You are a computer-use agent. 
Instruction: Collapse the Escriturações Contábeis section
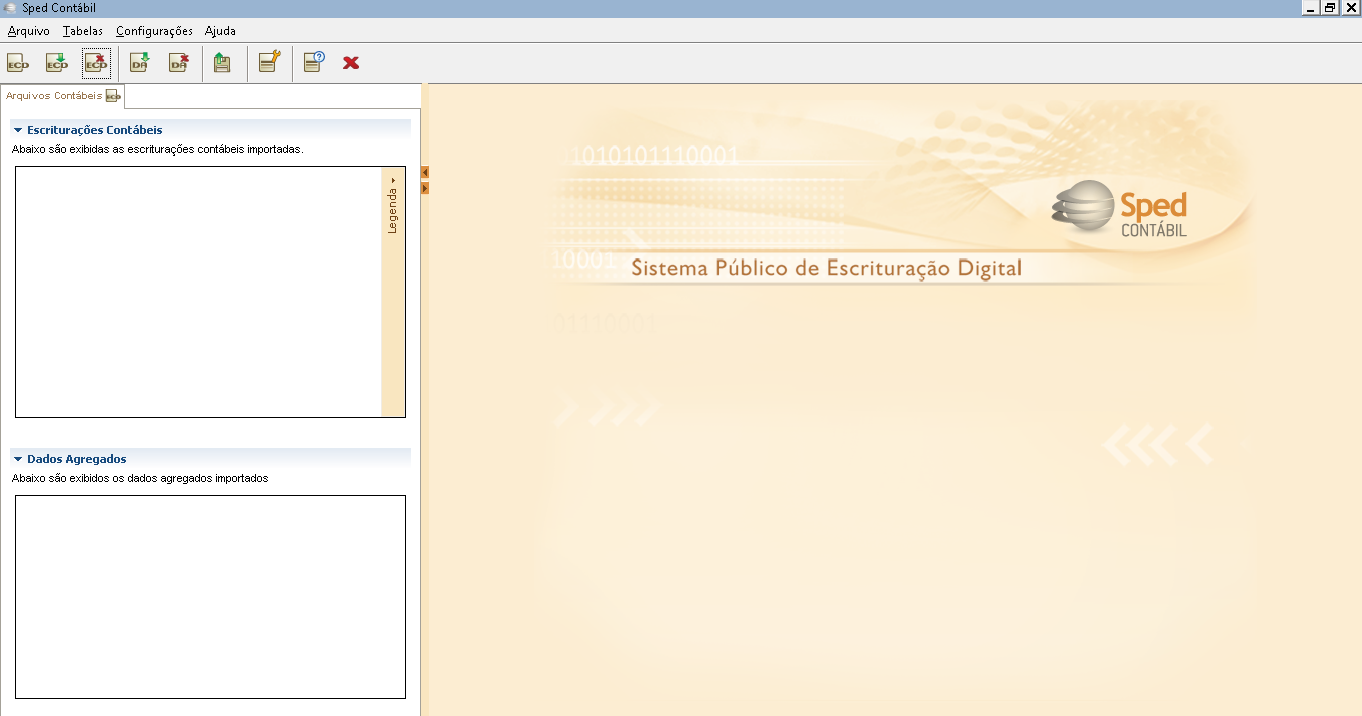[x=18, y=130]
